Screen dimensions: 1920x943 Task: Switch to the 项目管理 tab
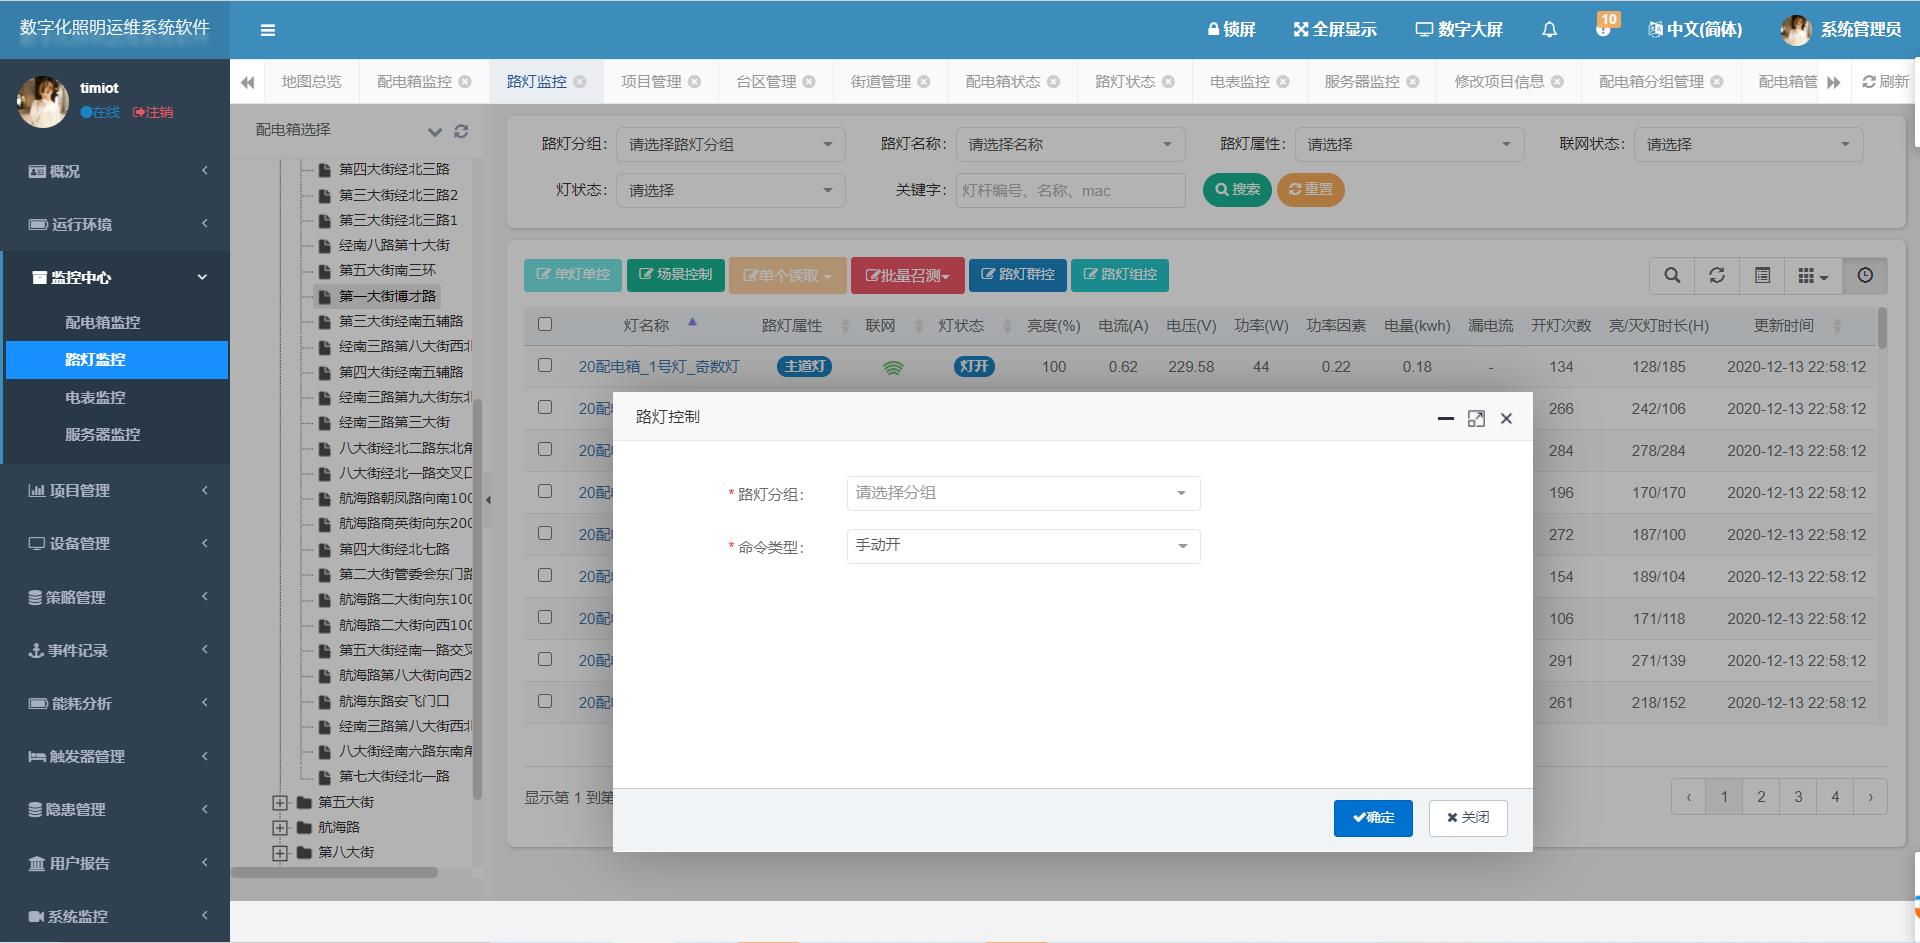tap(650, 82)
